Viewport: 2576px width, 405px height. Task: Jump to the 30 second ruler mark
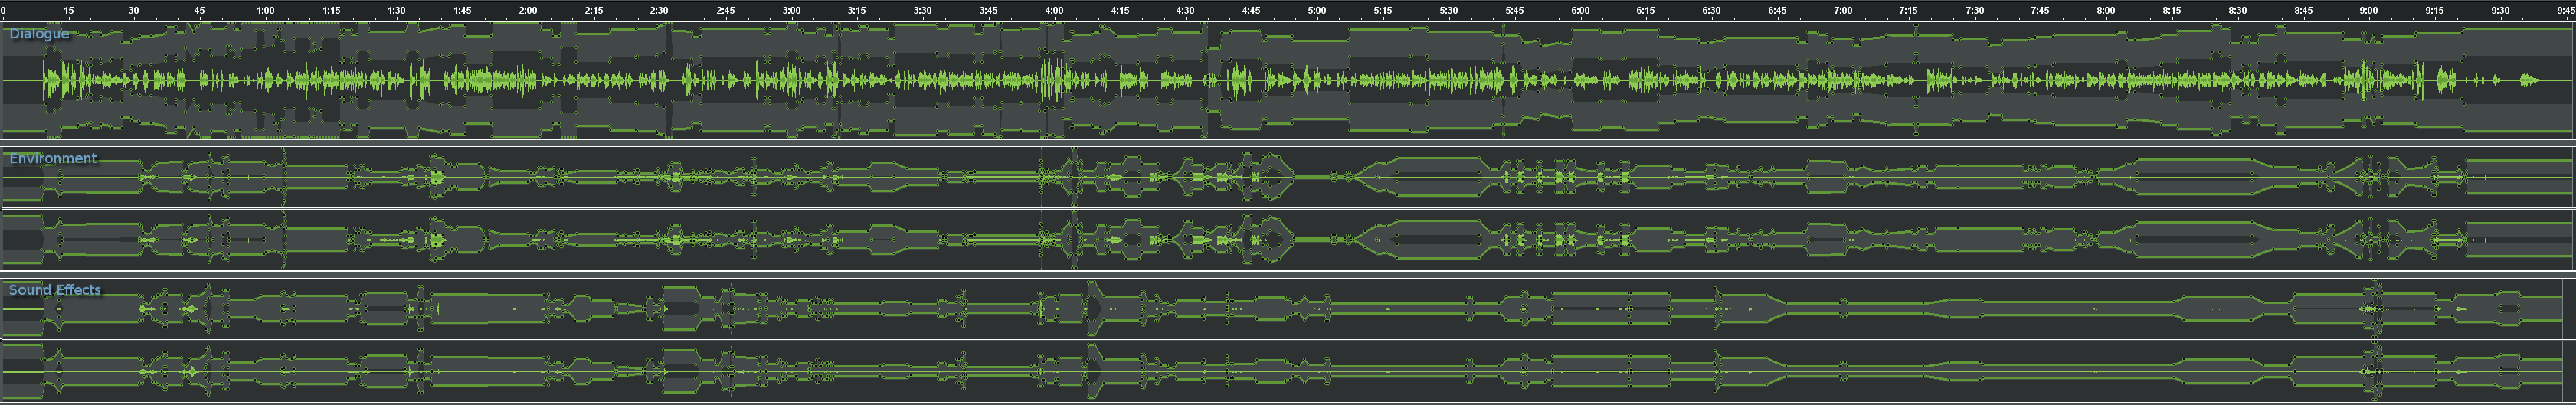134,11
